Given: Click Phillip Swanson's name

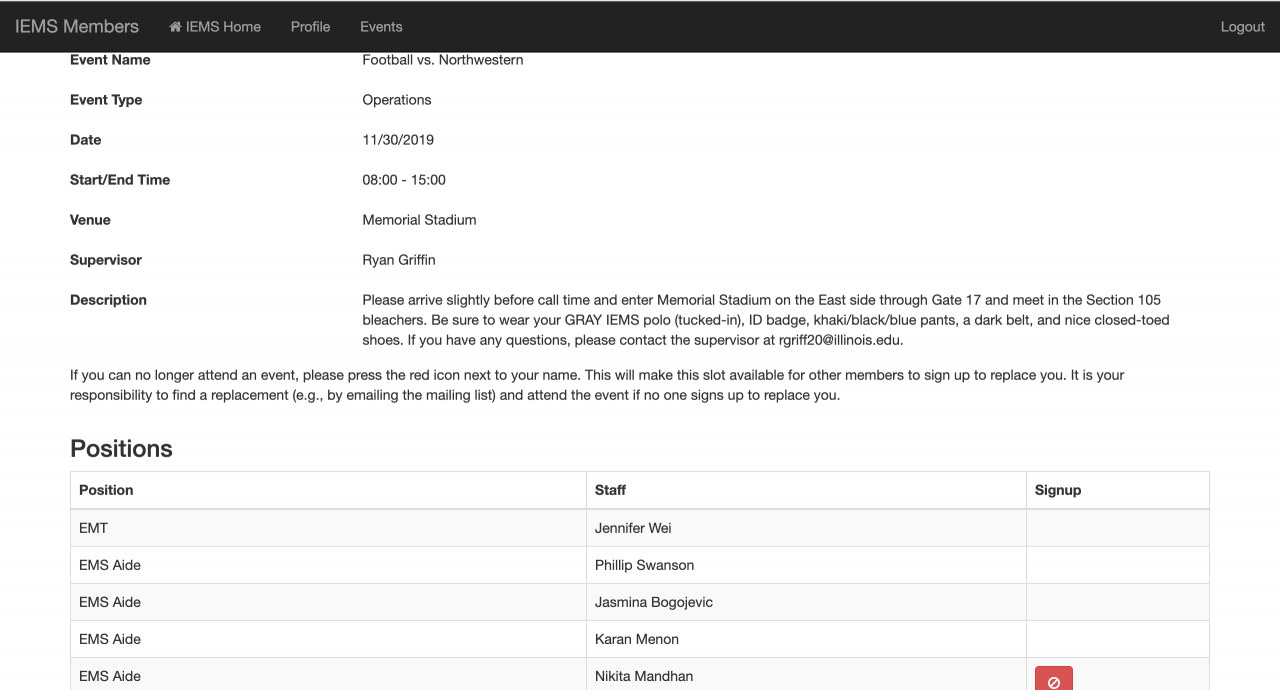Looking at the screenshot, I should pos(644,565).
